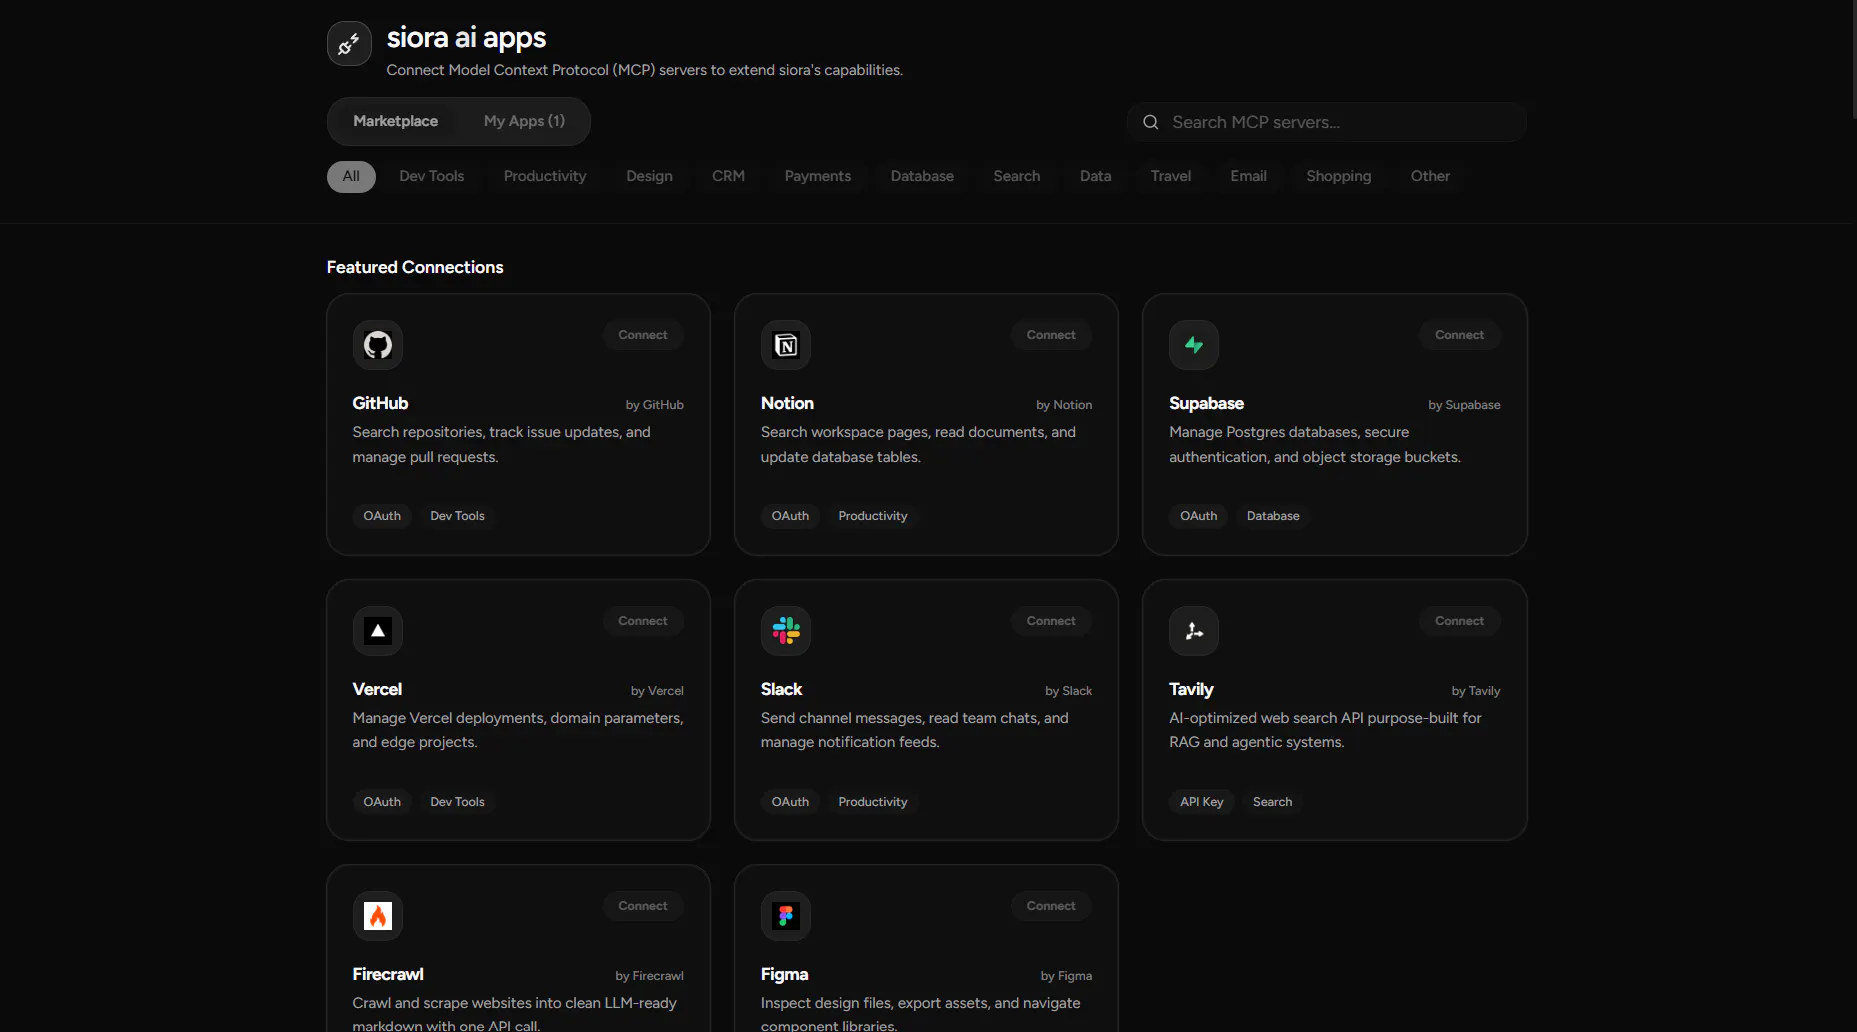Click the 'by Tavily' author label
The height and width of the screenshot is (1032, 1857).
point(1476,691)
